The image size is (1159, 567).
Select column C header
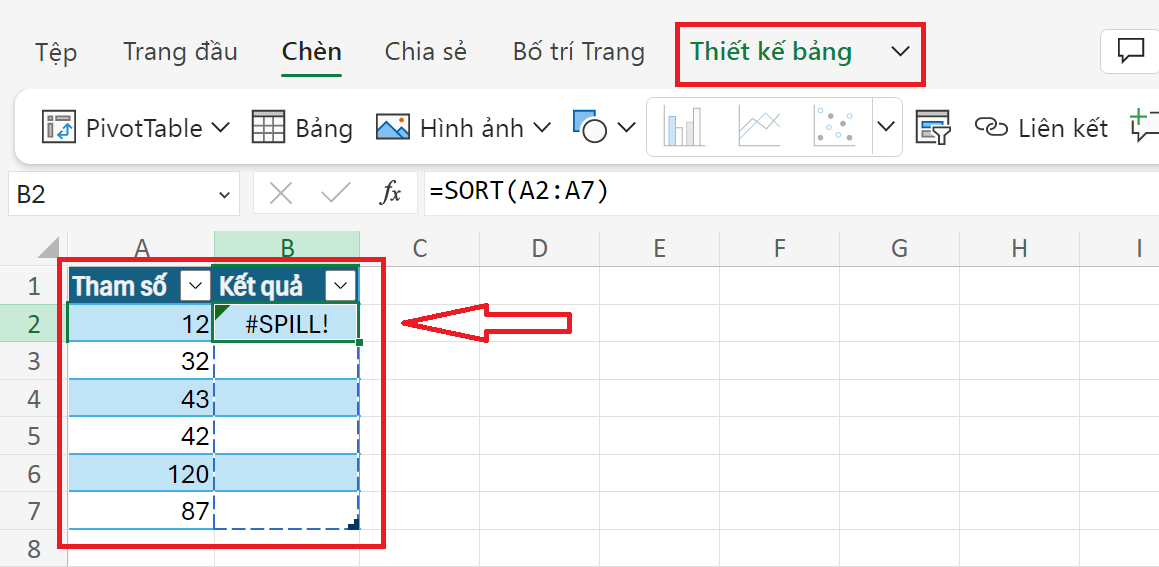[x=420, y=248]
